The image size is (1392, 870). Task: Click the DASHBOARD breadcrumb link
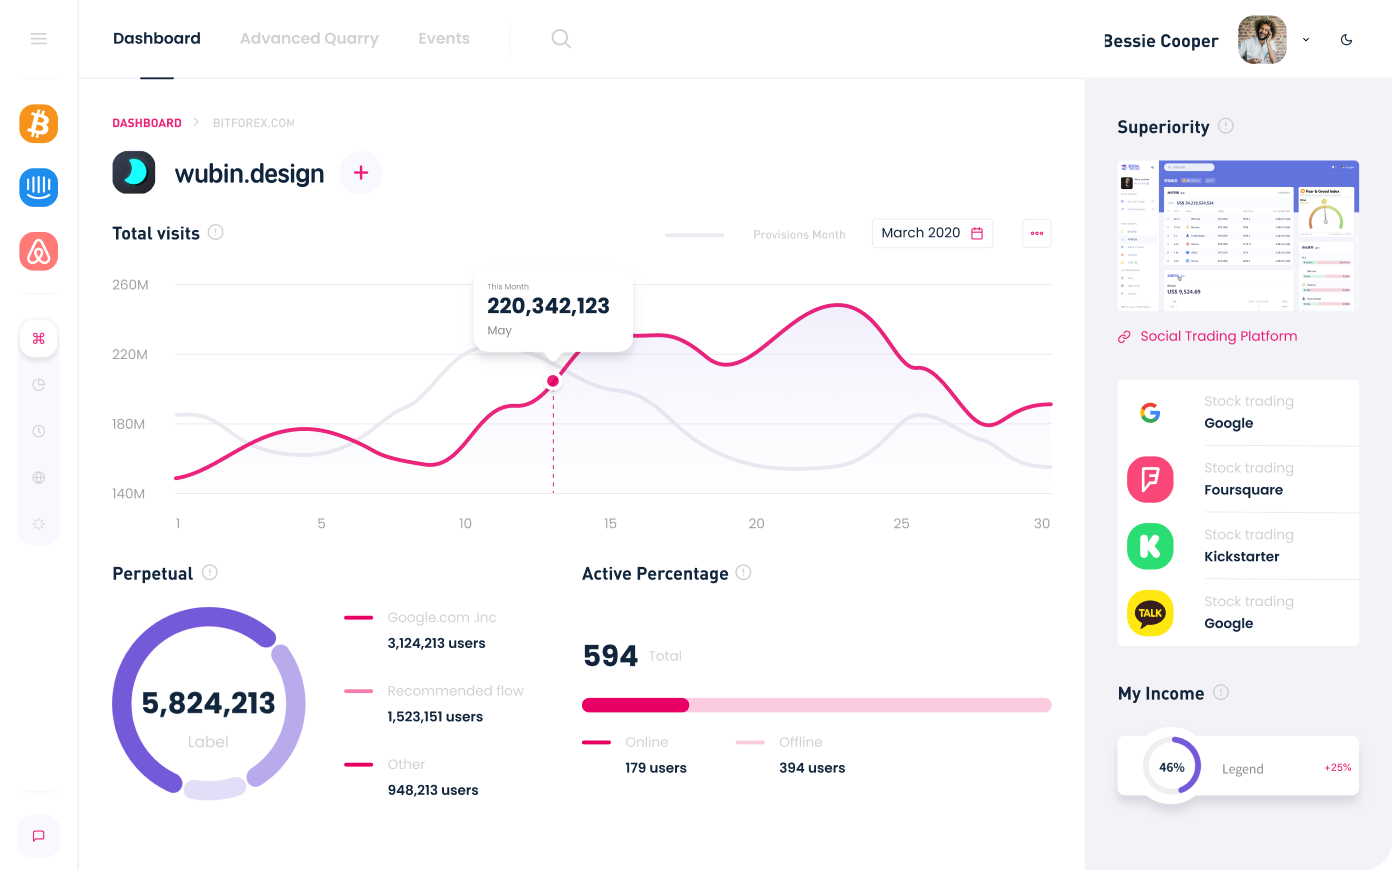click(x=147, y=123)
